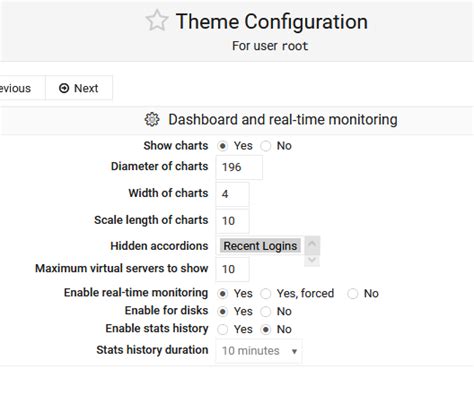Select No for Enable for disks
This screenshot has width=474, height=403.
pos(266,312)
